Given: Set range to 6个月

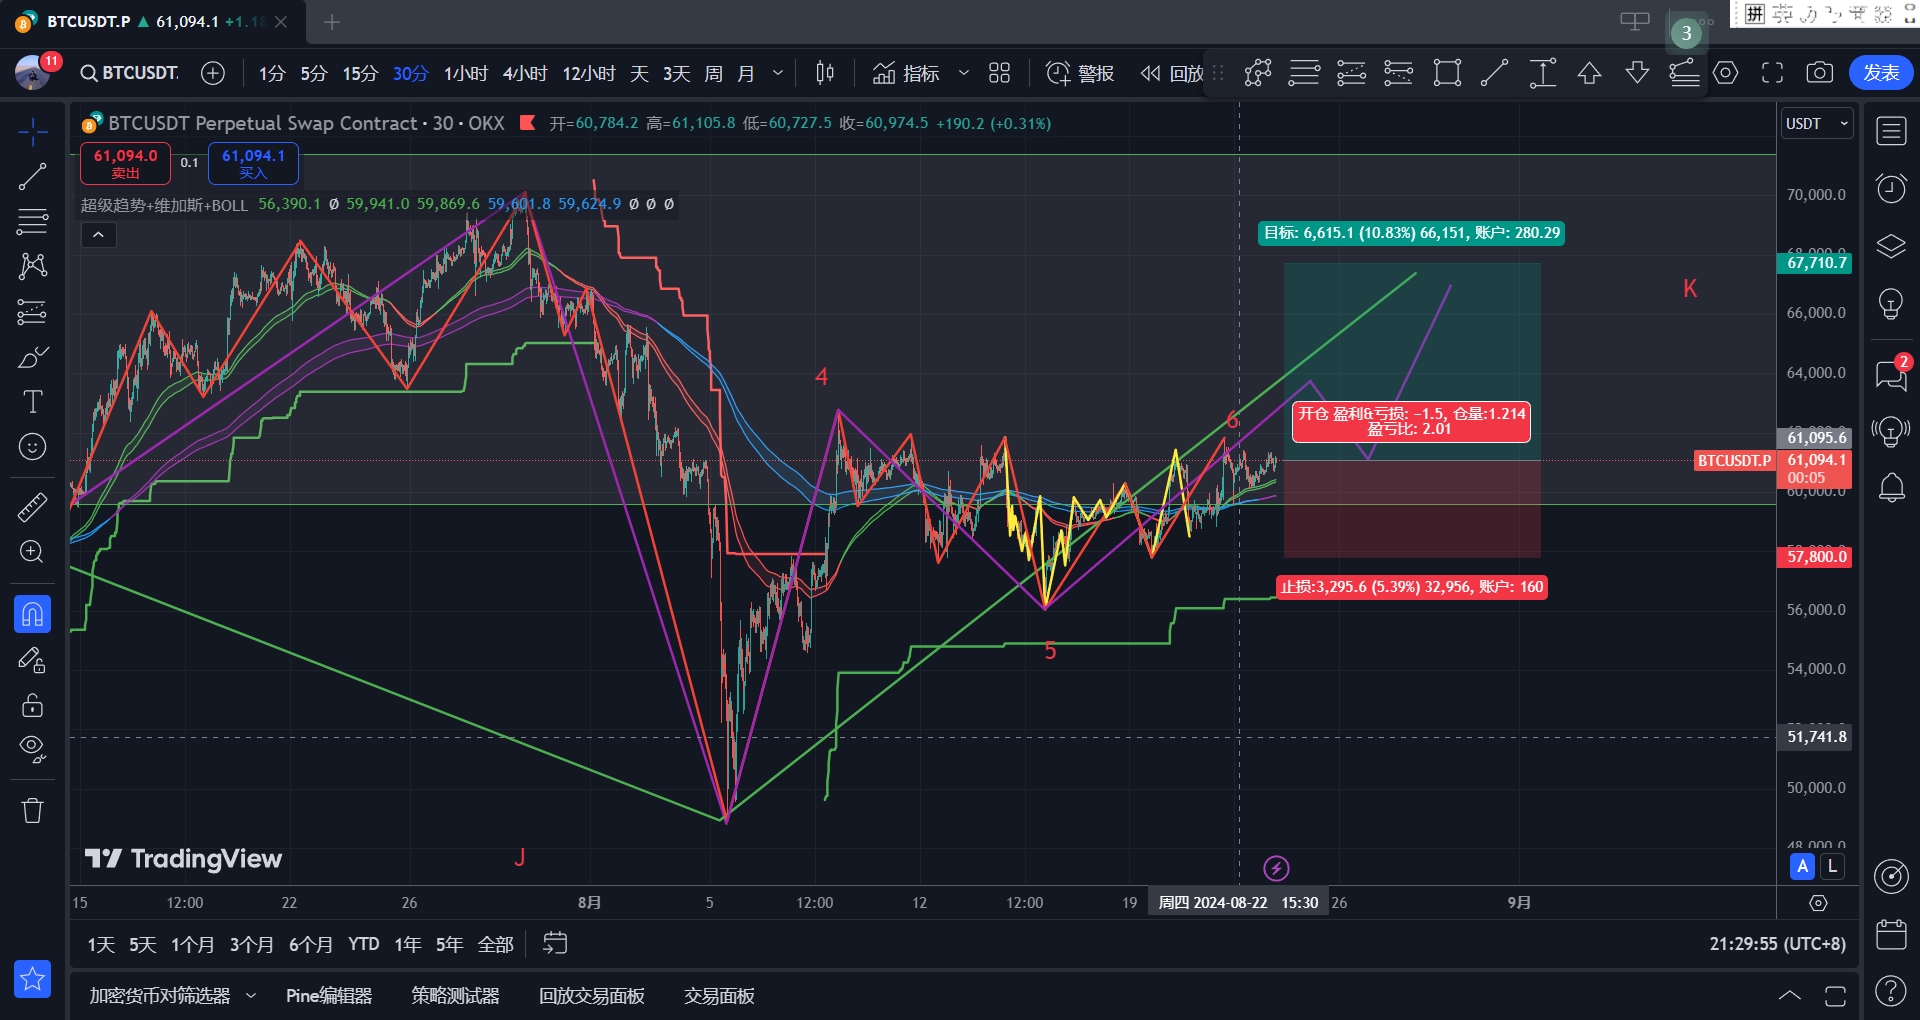Looking at the screenshot, I should pyautogui.click(x=311, y=944).
